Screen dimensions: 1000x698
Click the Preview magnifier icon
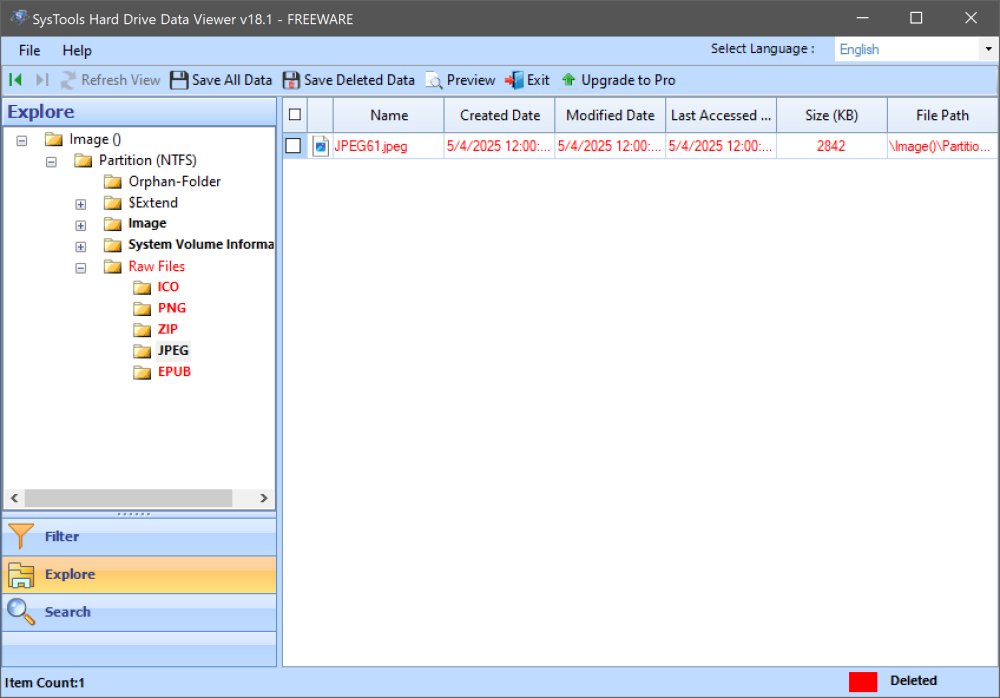[x=434, y=80]
